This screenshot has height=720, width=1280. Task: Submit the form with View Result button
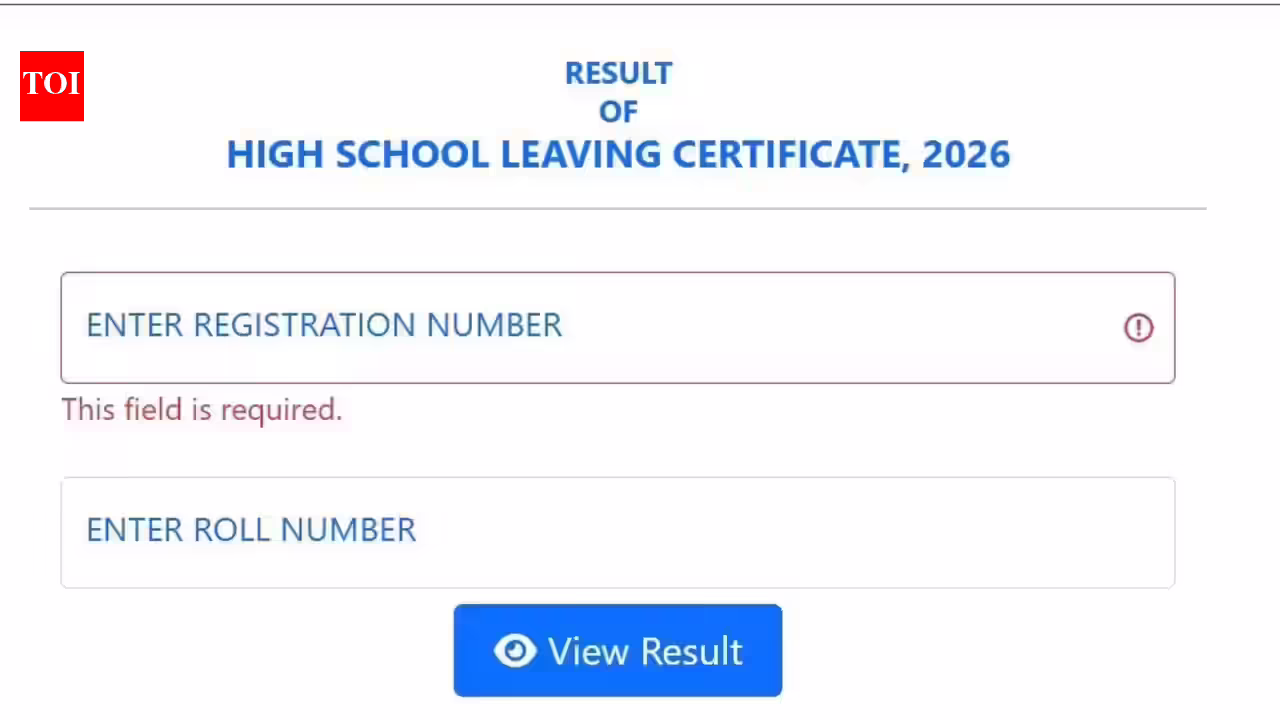coord(618,650)
